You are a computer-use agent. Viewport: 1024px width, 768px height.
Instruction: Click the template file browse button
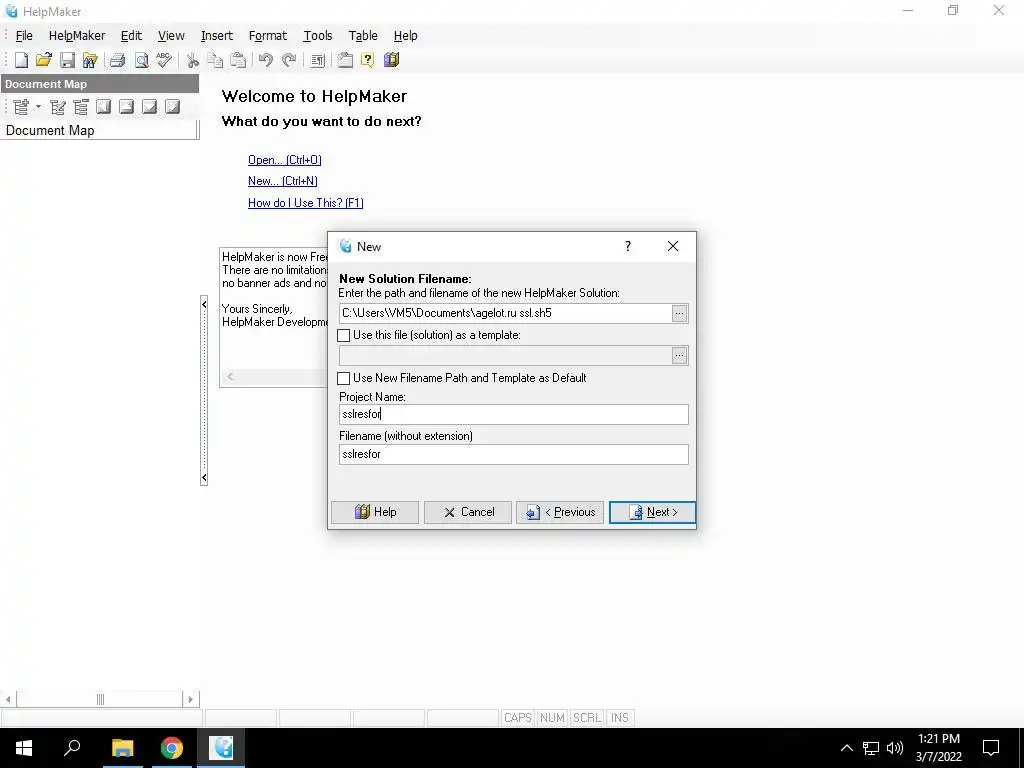click(x=679, y=356)
